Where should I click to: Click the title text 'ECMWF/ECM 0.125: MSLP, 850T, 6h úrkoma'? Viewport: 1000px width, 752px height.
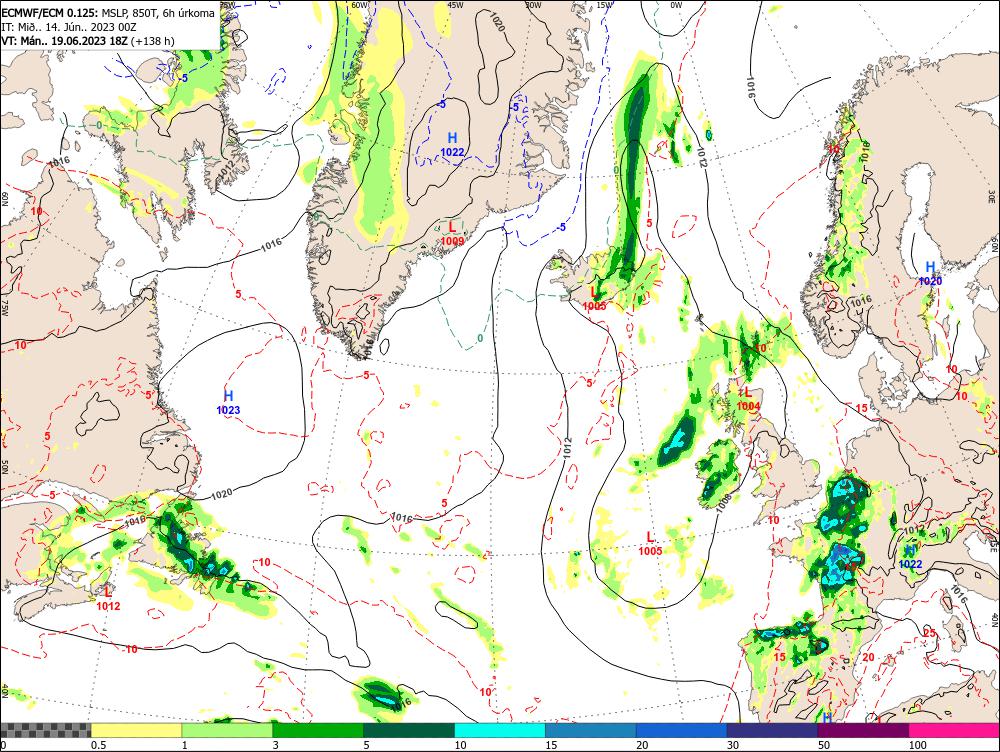(x=108, y=13)
